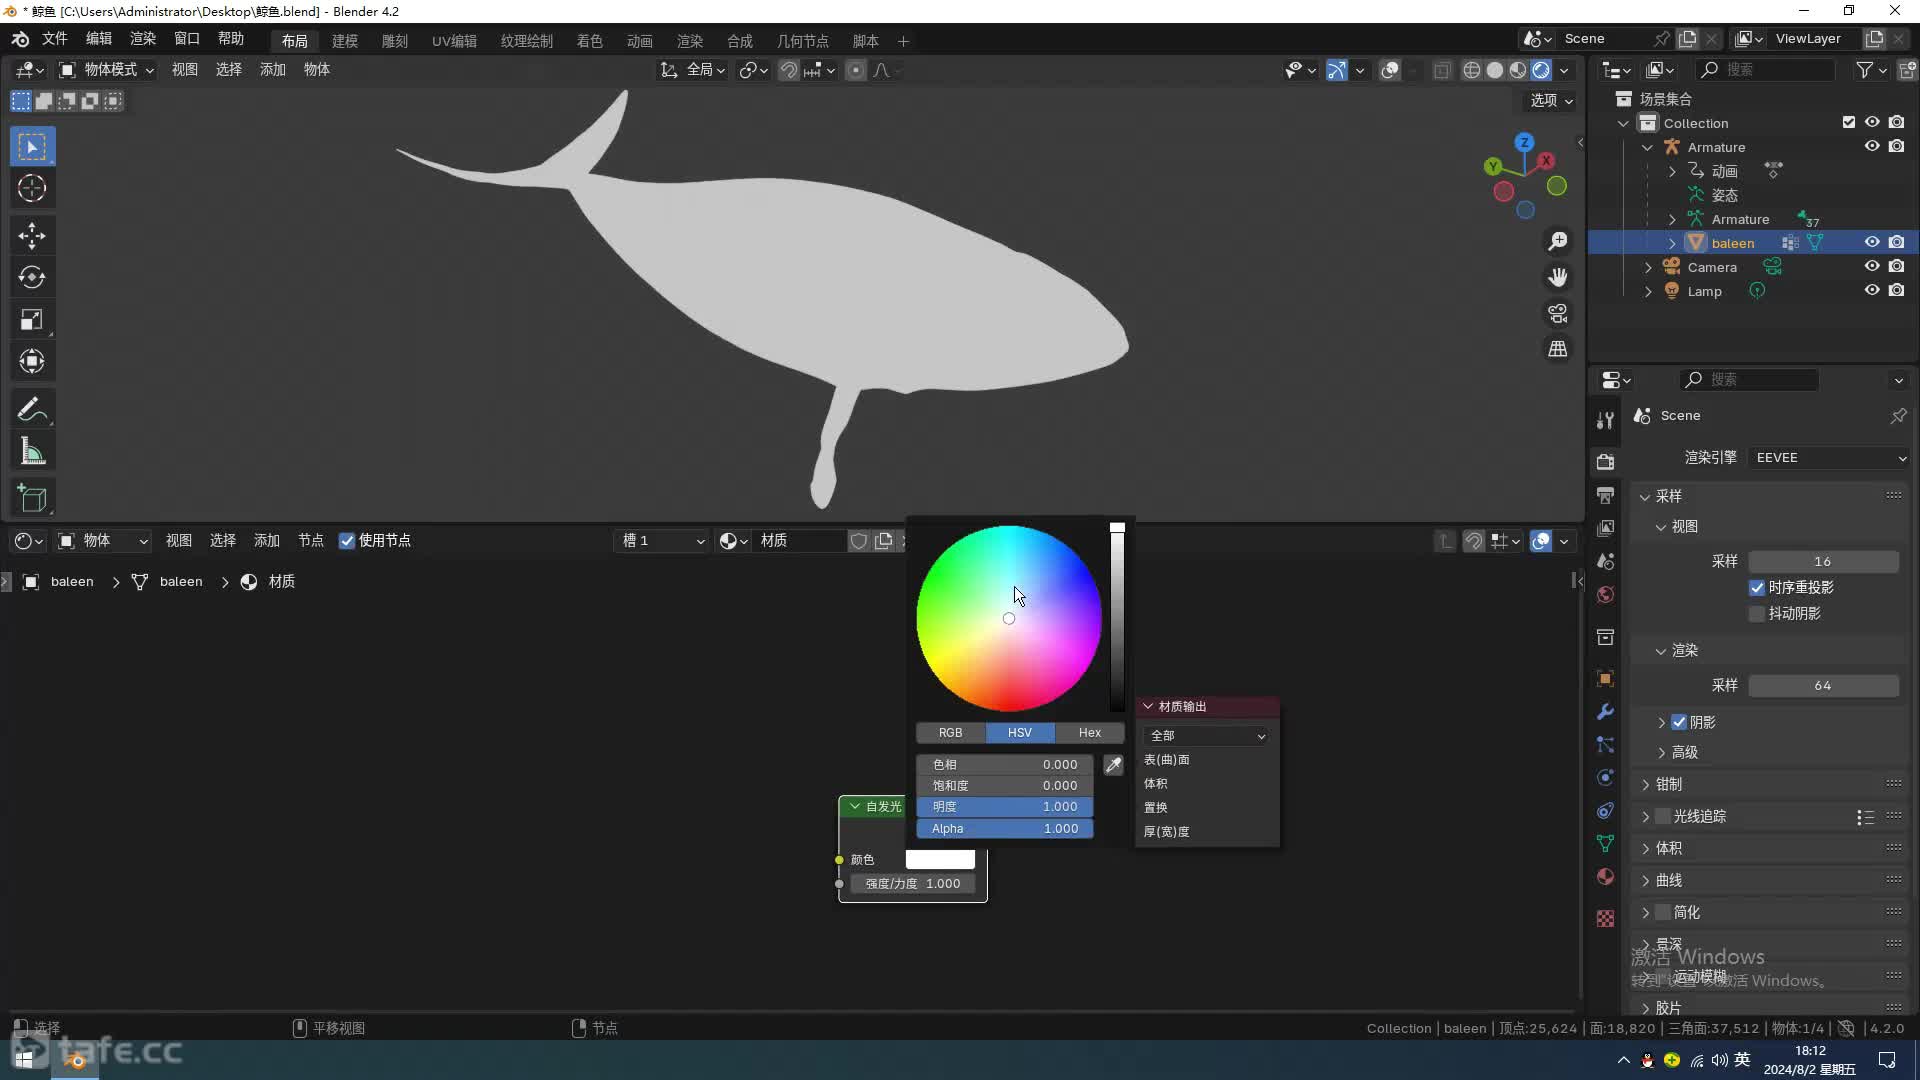Click the viewport zoom magnifier icon
The image size is (1920, 1080).
pyautogui.click(x=1558, y=242)
